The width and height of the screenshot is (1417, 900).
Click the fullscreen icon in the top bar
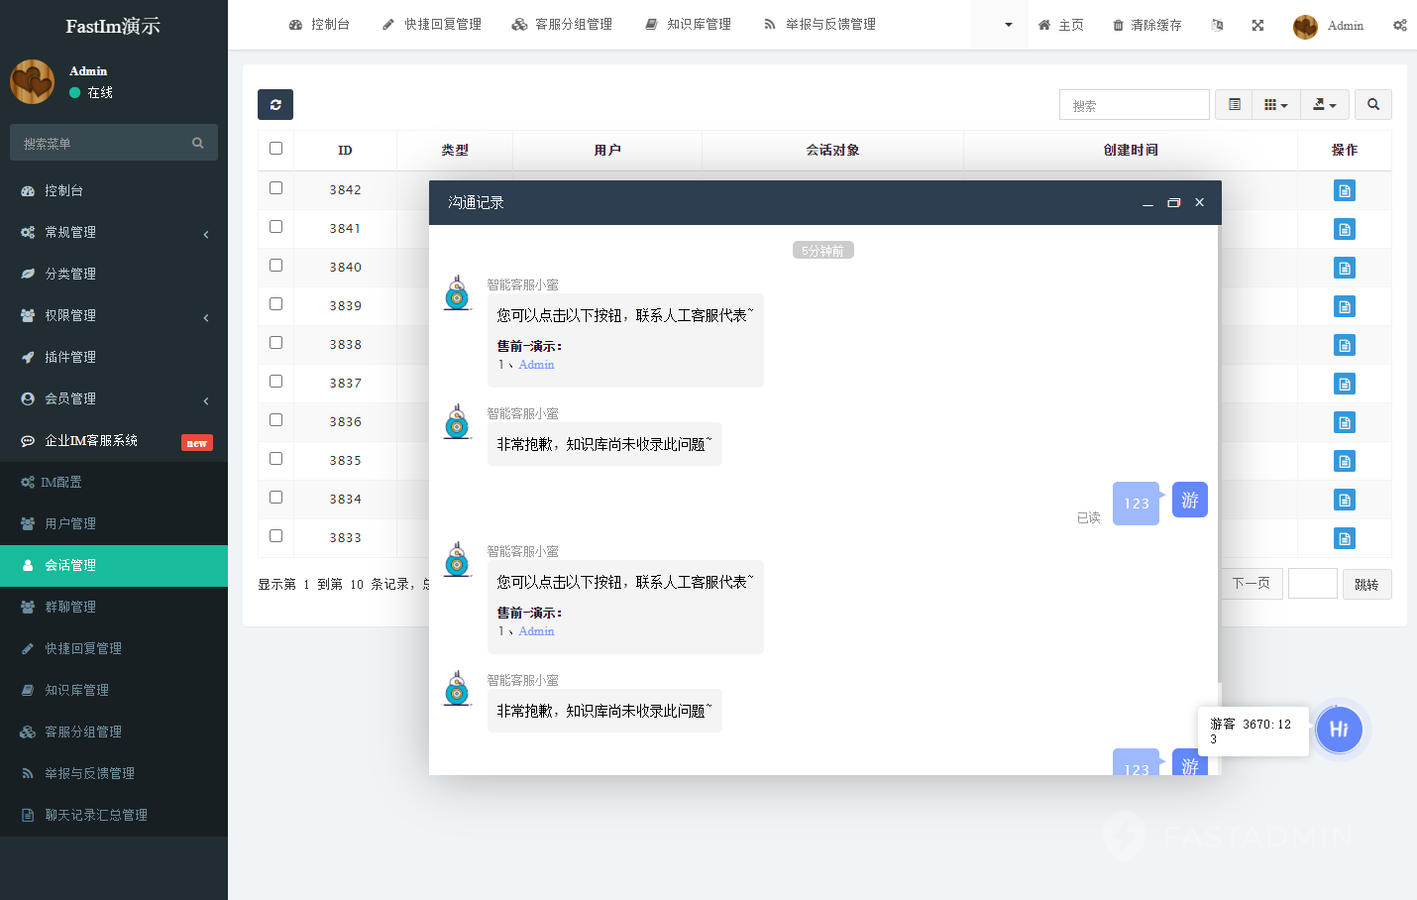click(1258, 25)
